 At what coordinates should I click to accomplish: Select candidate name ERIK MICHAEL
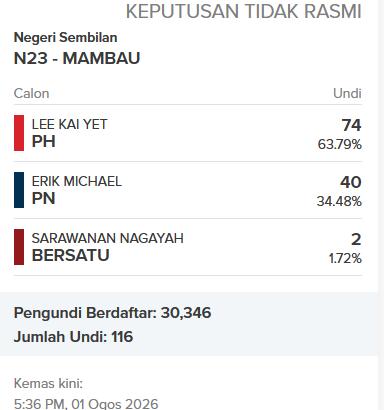(77, 181)
